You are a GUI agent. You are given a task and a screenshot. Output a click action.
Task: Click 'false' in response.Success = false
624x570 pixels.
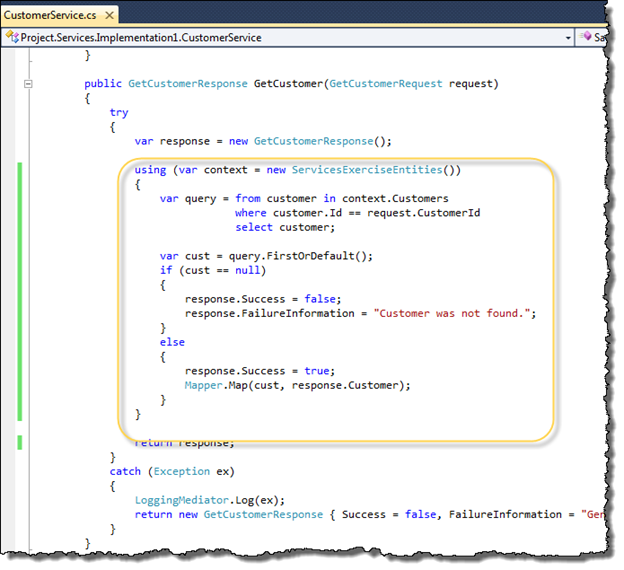320,299
